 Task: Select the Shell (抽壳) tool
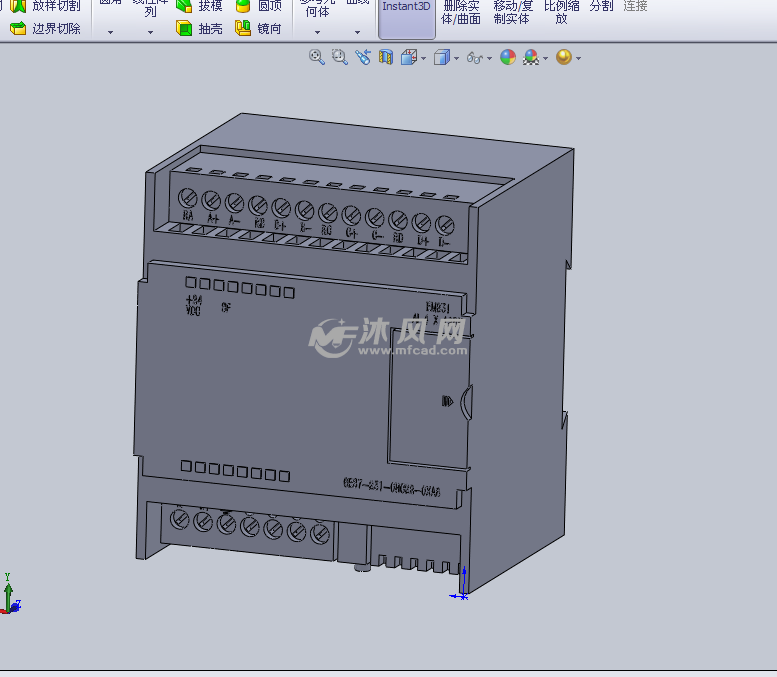pos(199,29)
